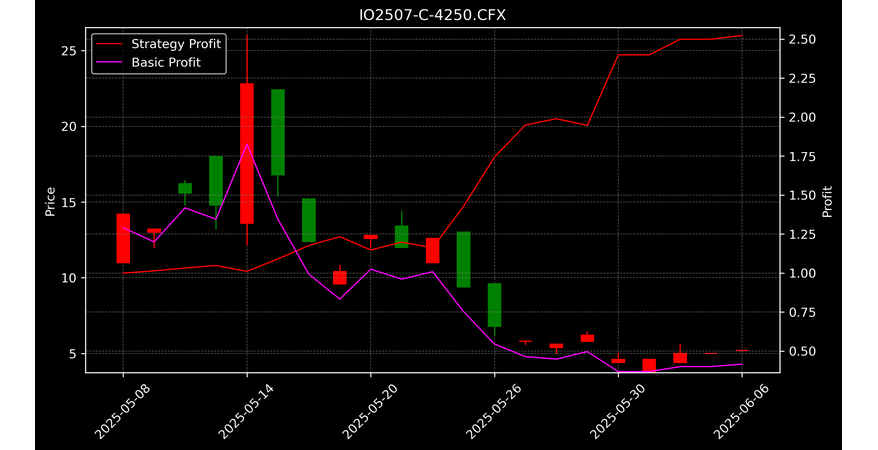Click the profit tick 2.50
This screenshot has width=878, height=450.
pyautogui.click(x=800, y=40)
